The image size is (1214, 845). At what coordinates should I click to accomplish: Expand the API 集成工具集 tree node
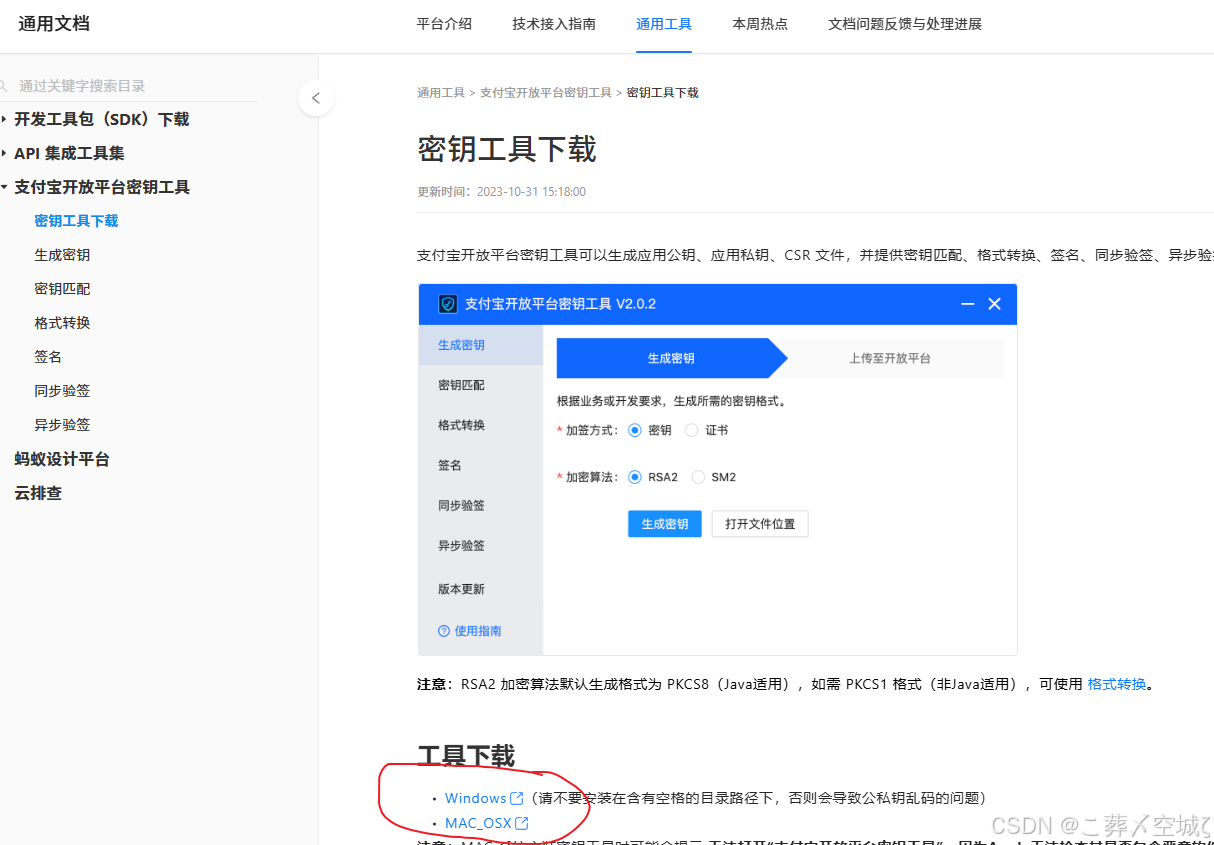[4, 153]
